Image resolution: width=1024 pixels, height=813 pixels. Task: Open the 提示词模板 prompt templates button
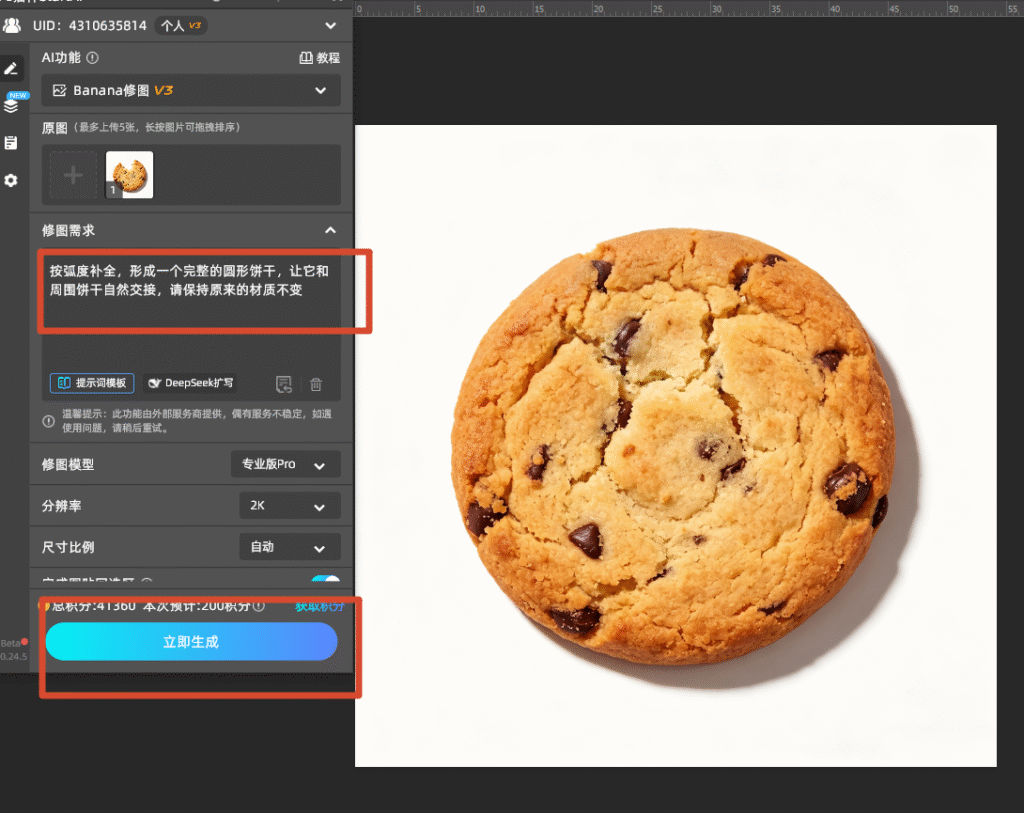(x=92, y=383)
